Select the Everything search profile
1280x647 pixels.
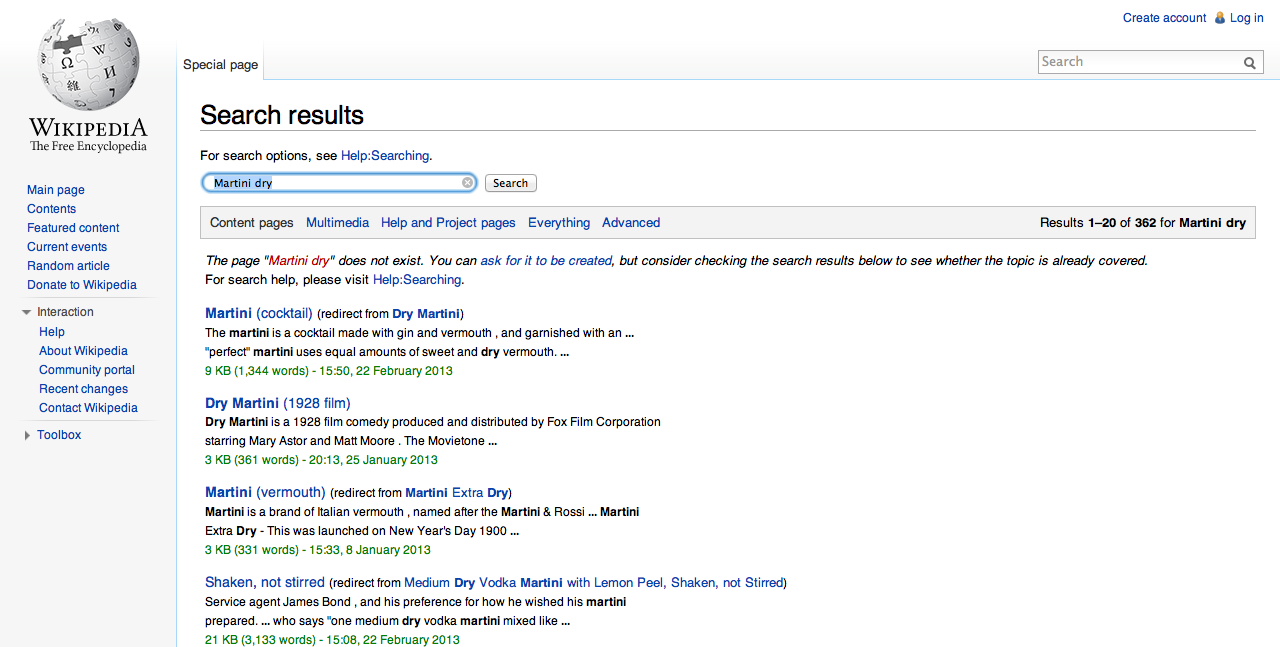point(559,223)
